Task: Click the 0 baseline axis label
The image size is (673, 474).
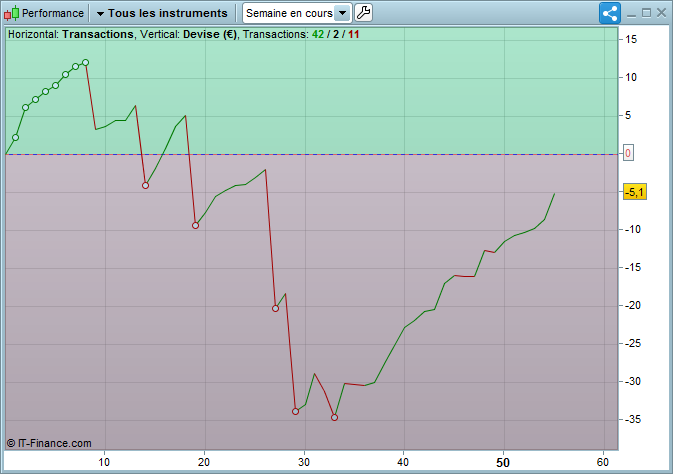Action: pyautogui.click(x=628, y=153)
